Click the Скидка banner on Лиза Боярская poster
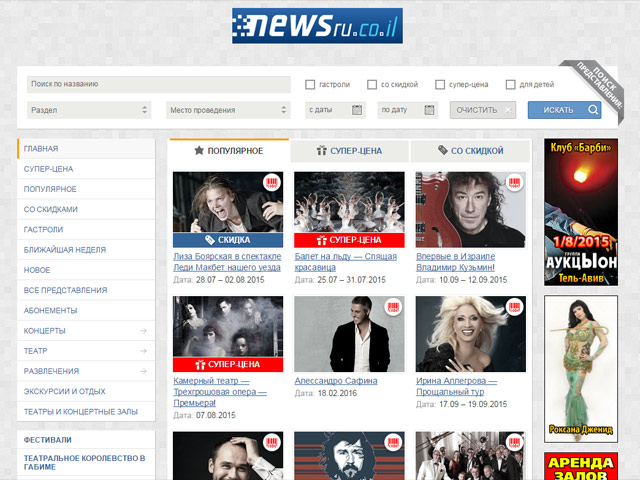 point(228,240)
